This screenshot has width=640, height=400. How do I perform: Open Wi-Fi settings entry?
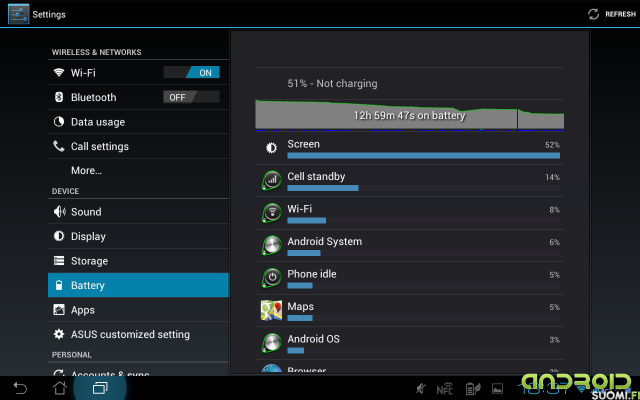pos(138,73)
